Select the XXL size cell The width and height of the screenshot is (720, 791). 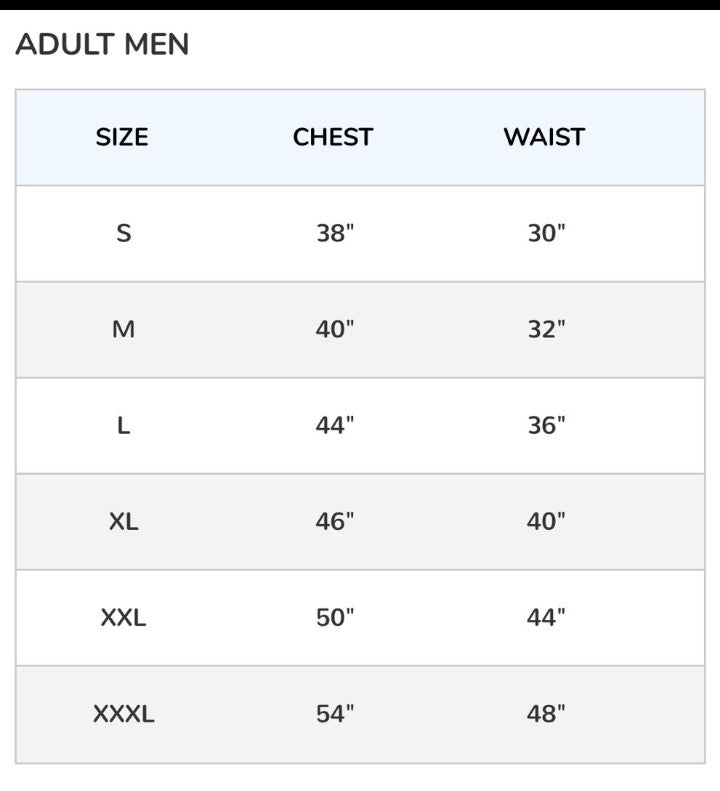click(123, 618)
